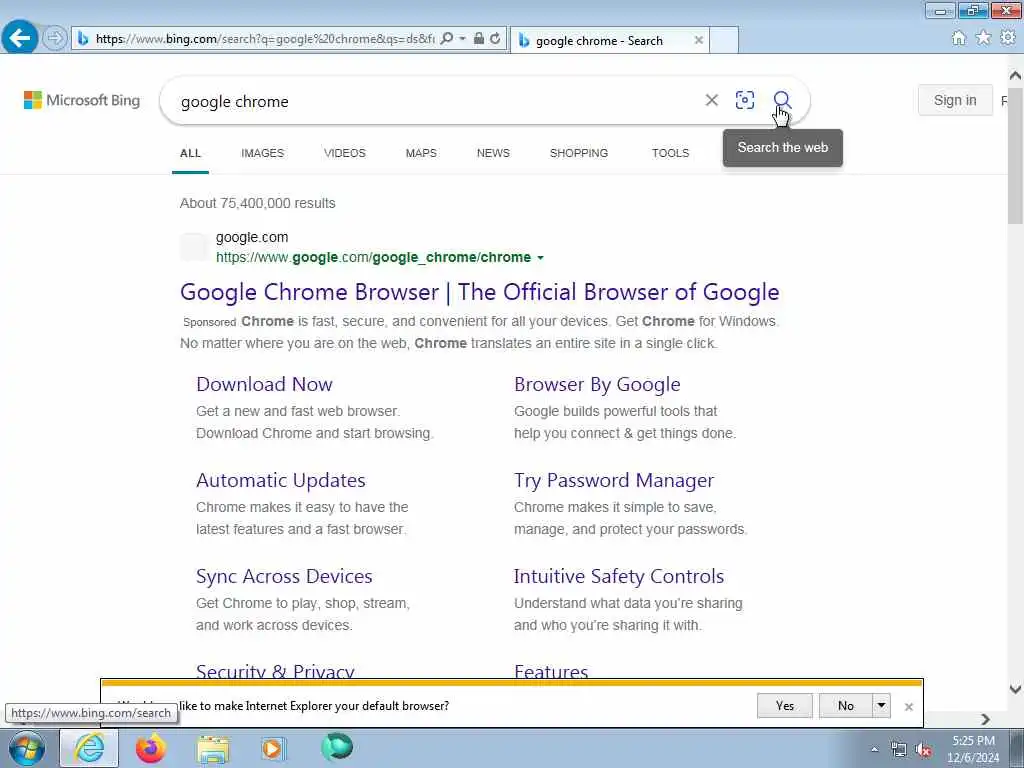Open the TOOLS menu item

click(670, 153)
